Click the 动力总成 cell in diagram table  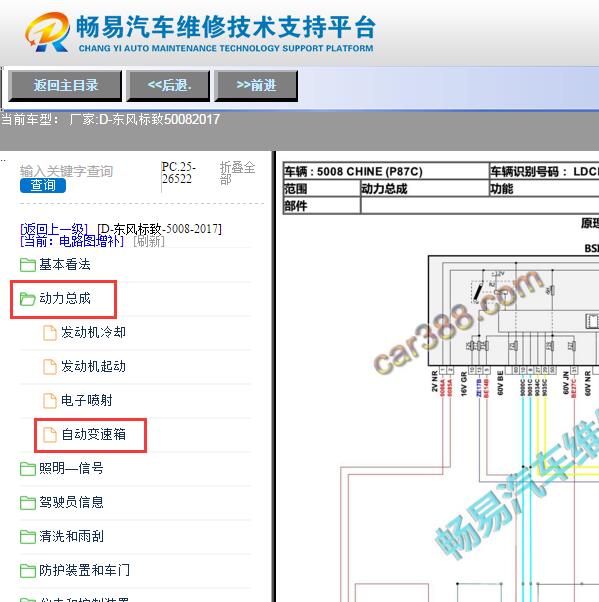coord(424,189)
